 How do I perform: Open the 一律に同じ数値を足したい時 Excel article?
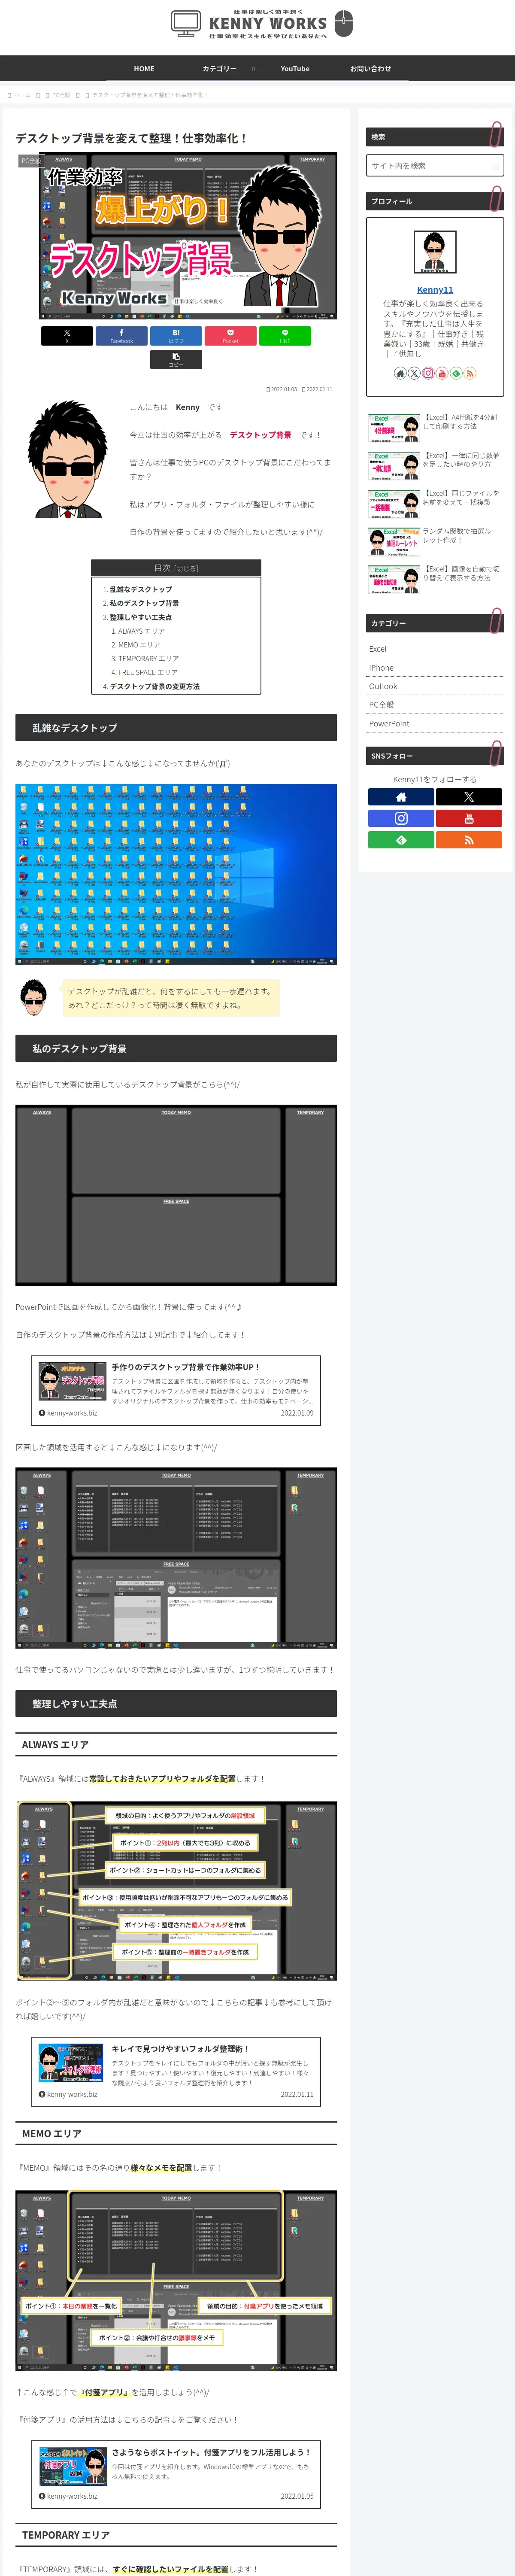pos(435,466)
